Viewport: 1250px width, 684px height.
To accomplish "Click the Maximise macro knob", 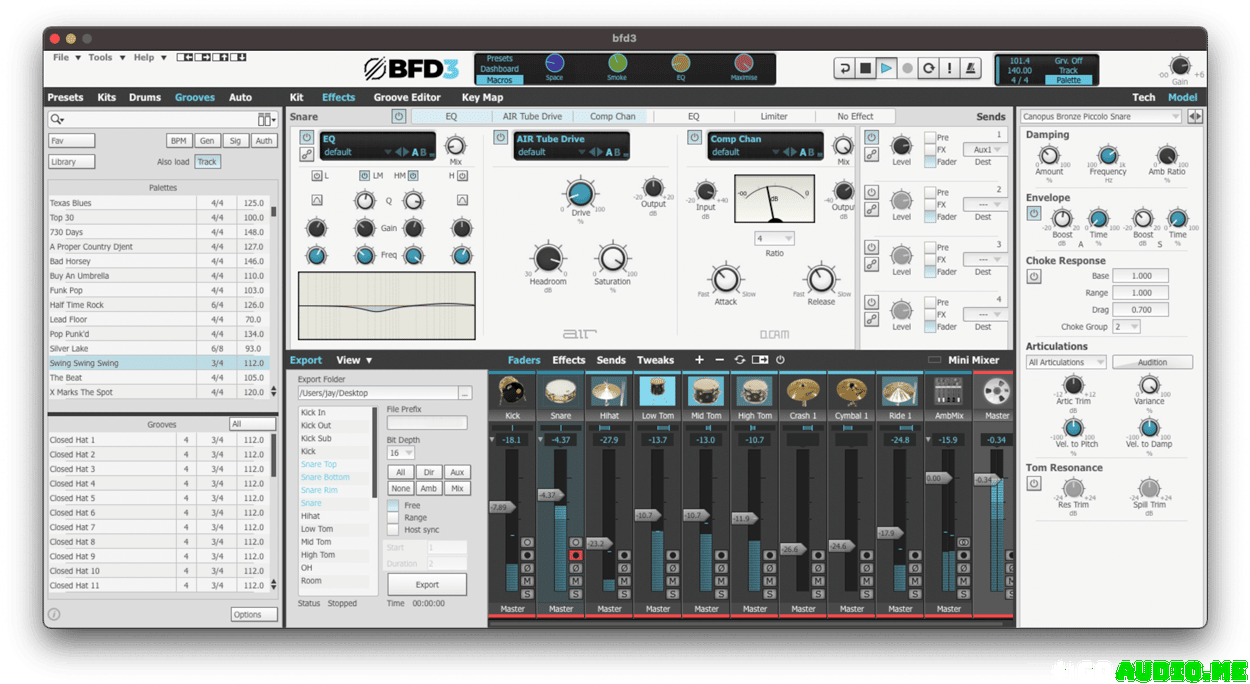I will coord(743,64).
